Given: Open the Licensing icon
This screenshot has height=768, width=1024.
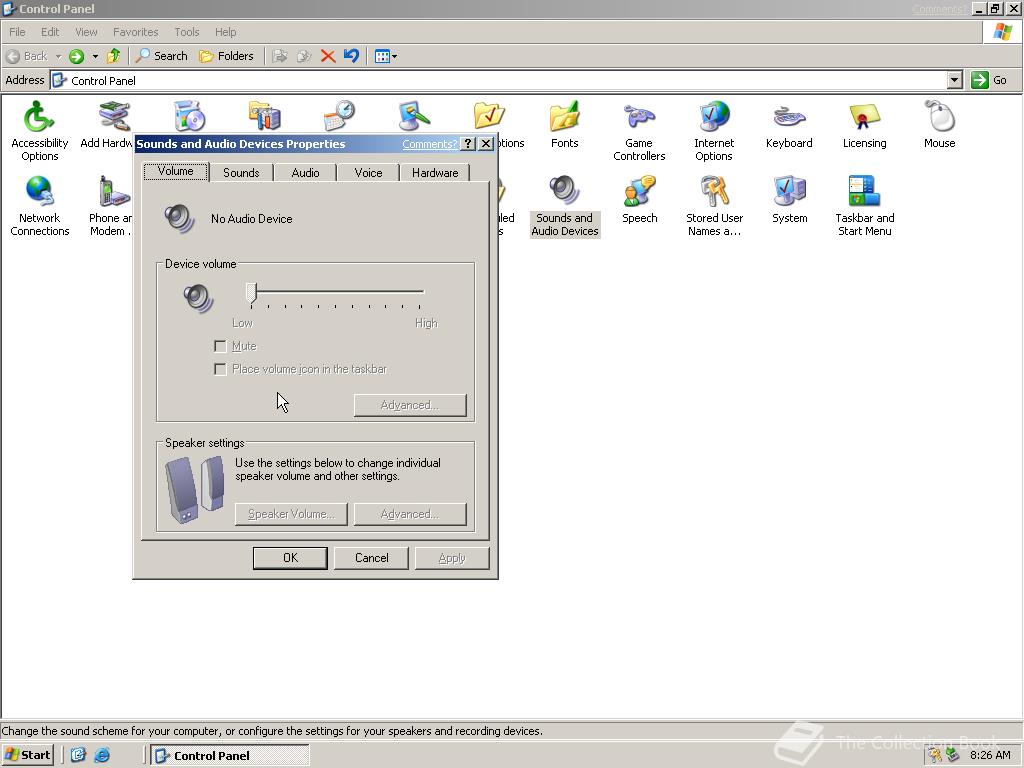Looking at the screenshot, I should pos(864,125).
